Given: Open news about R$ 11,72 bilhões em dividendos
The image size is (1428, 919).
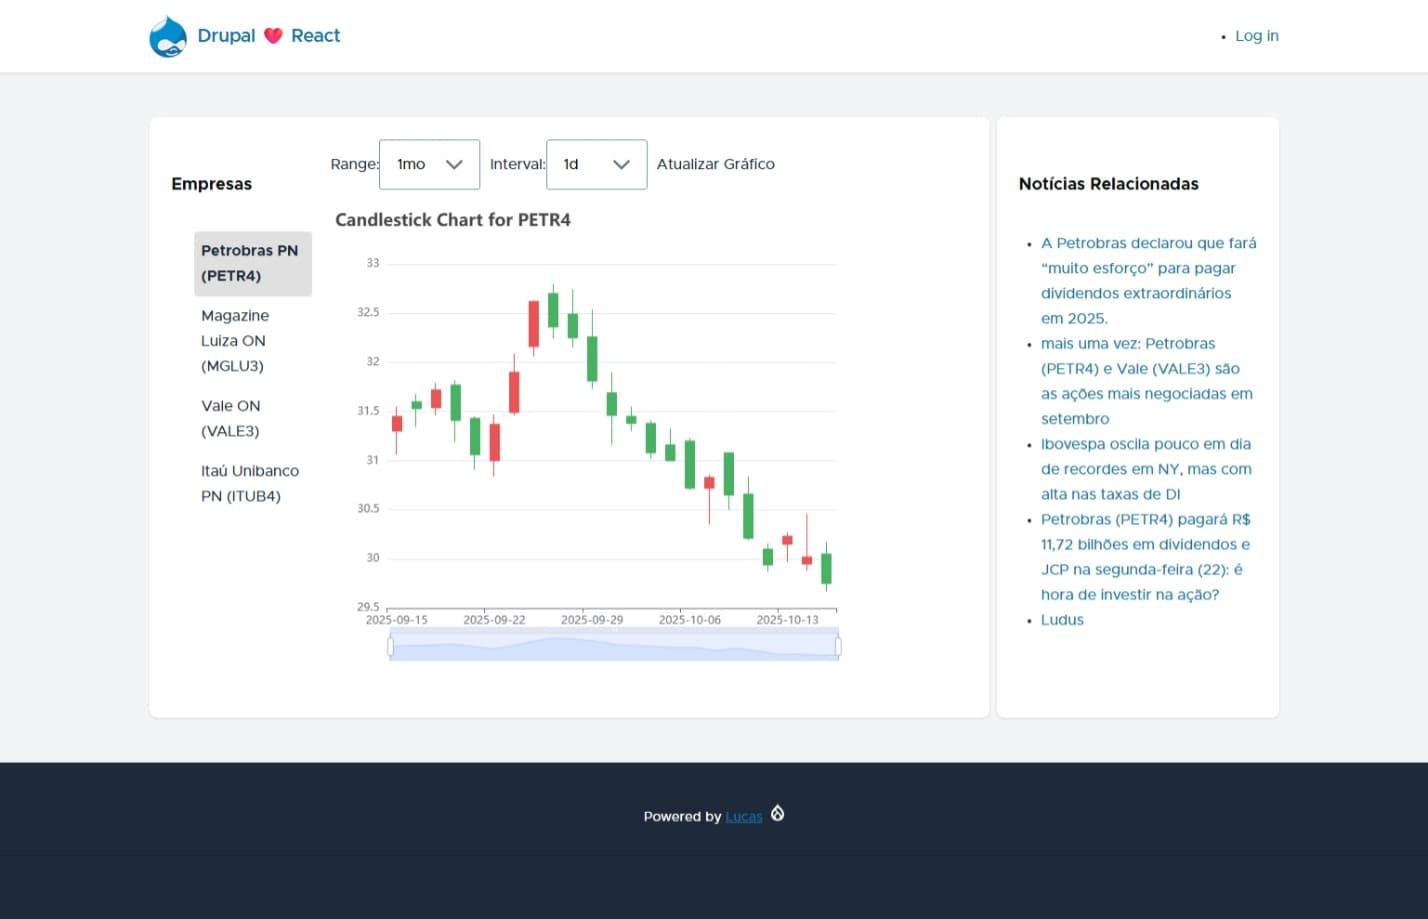Looking at the screenshot, I should (x=1146, y=557).
